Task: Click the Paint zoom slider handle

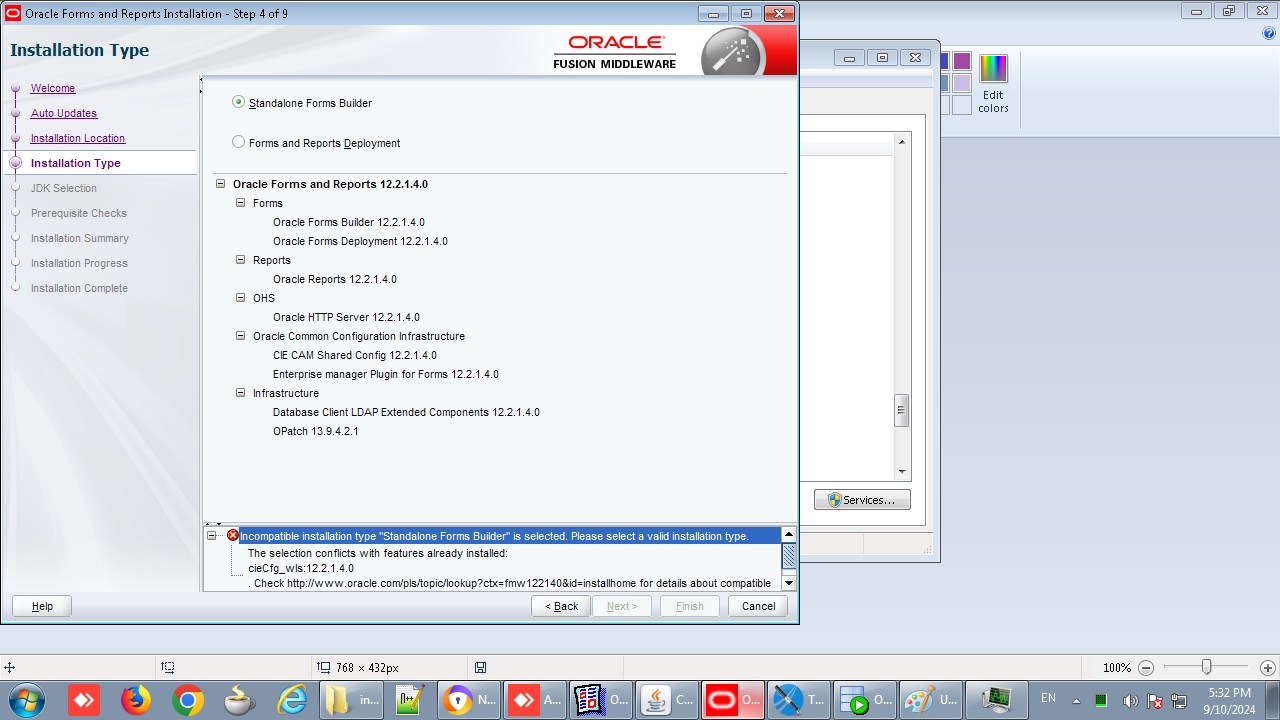Action: (x=1206, y=667)
